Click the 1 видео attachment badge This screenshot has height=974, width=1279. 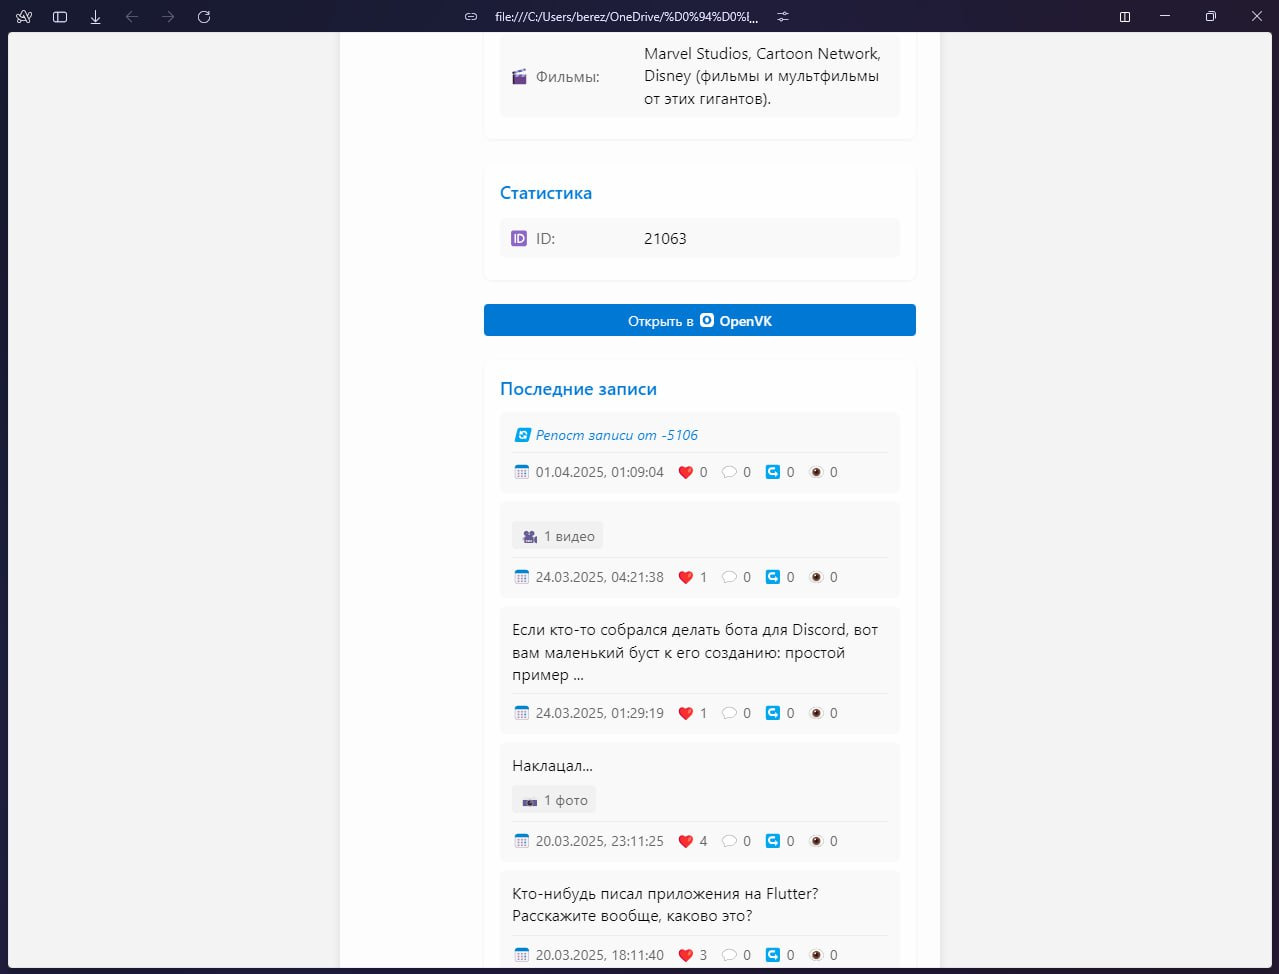(x=558, y=536)
